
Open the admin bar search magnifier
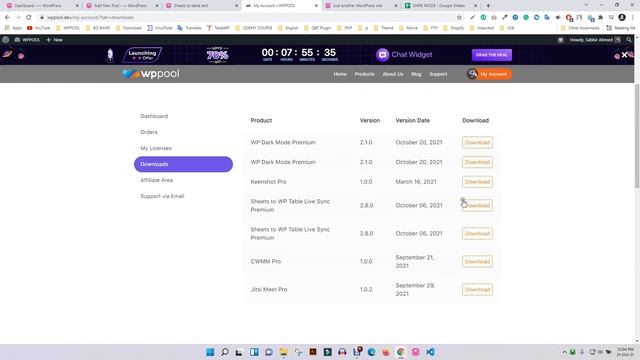[x=629, y=40]
